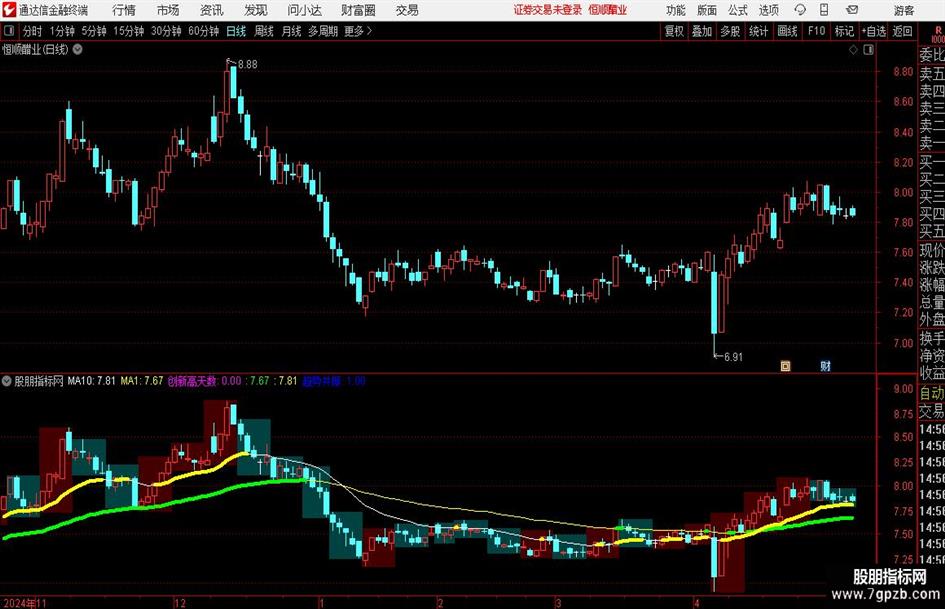The image size is (945, 609).
Task: Open the 版面 menu
Action: [706, 10]
